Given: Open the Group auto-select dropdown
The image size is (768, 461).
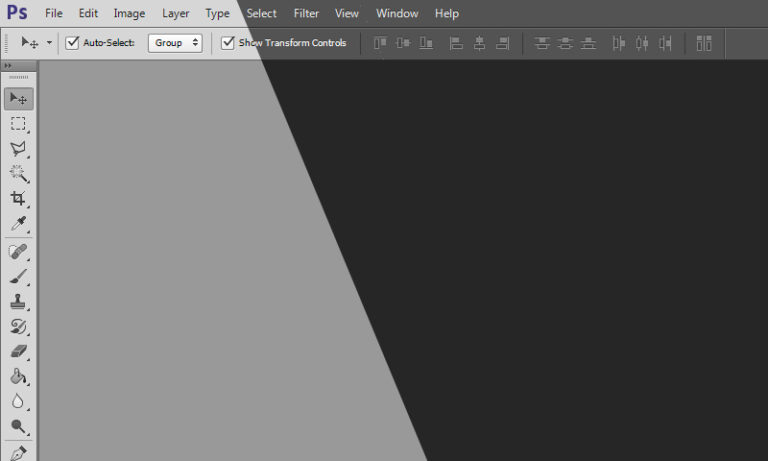Looking at the screenshot, I should [176, 43].
